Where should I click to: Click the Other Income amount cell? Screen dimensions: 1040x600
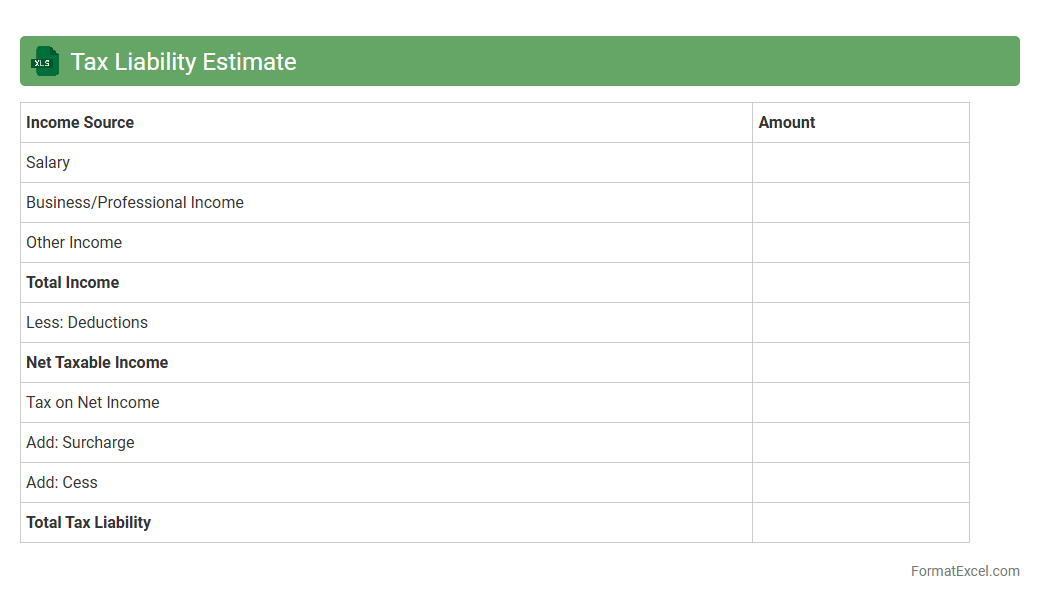pos(860,242)
